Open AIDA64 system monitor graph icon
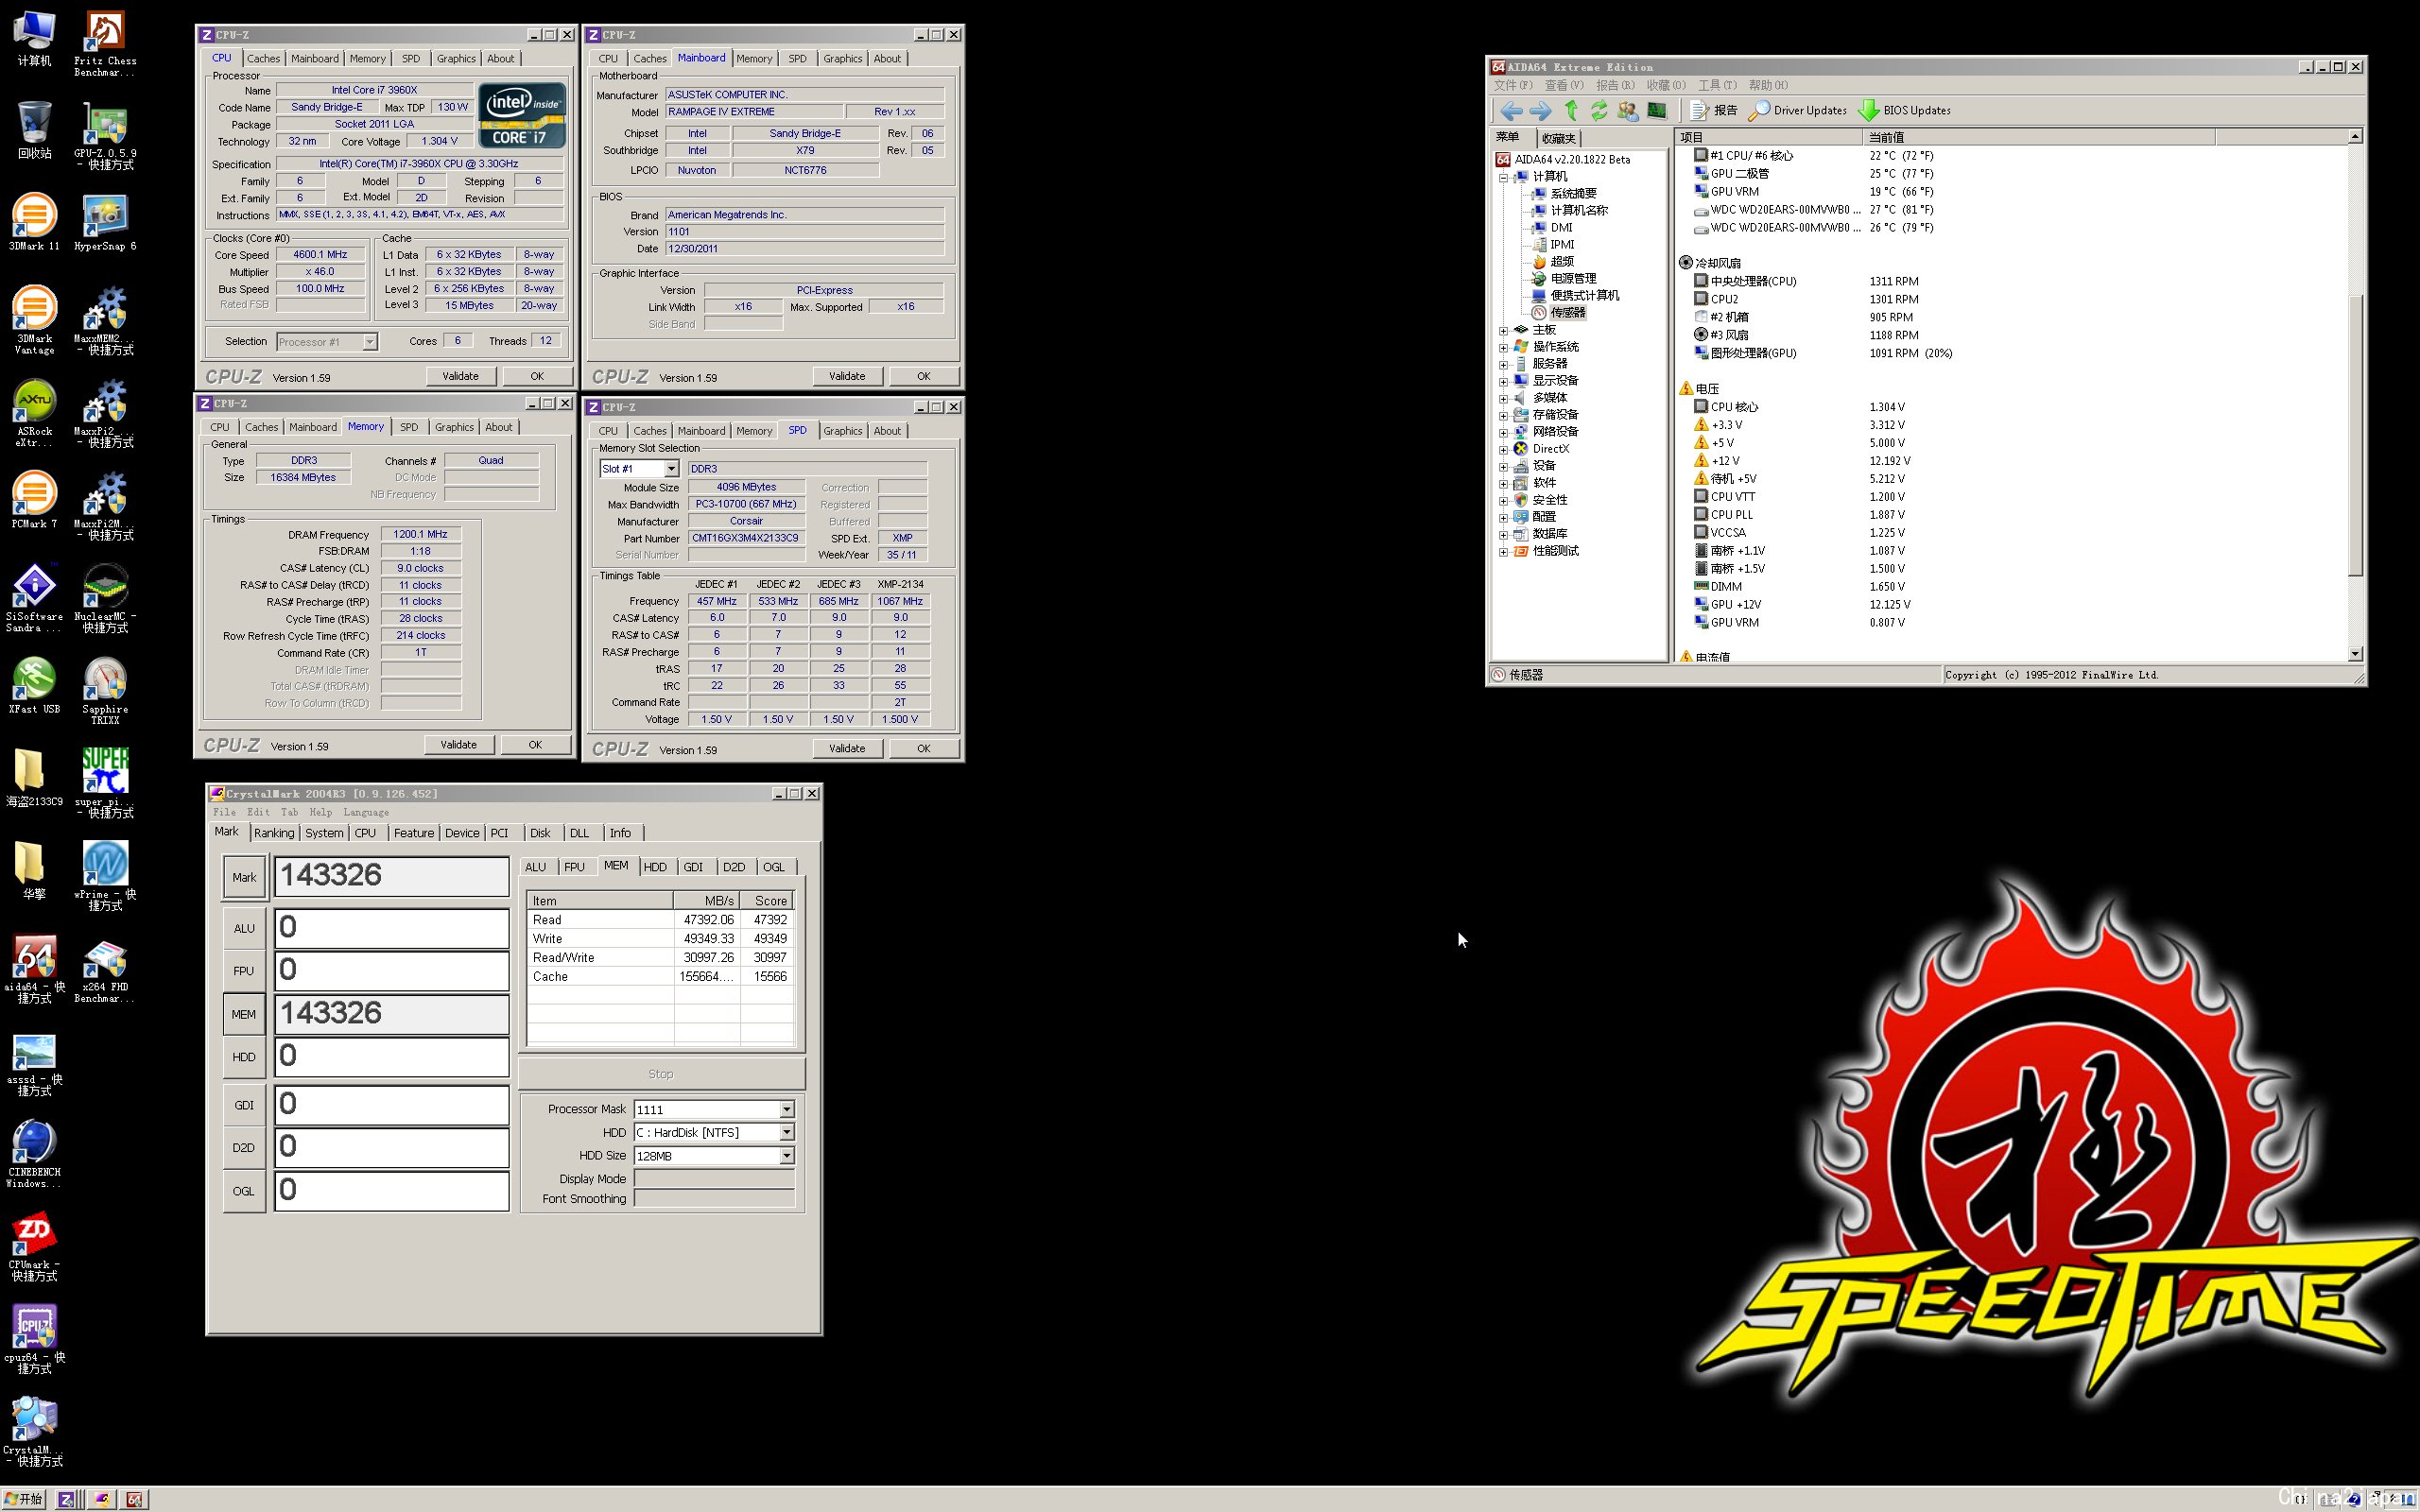 click(x=1657, y=111)
